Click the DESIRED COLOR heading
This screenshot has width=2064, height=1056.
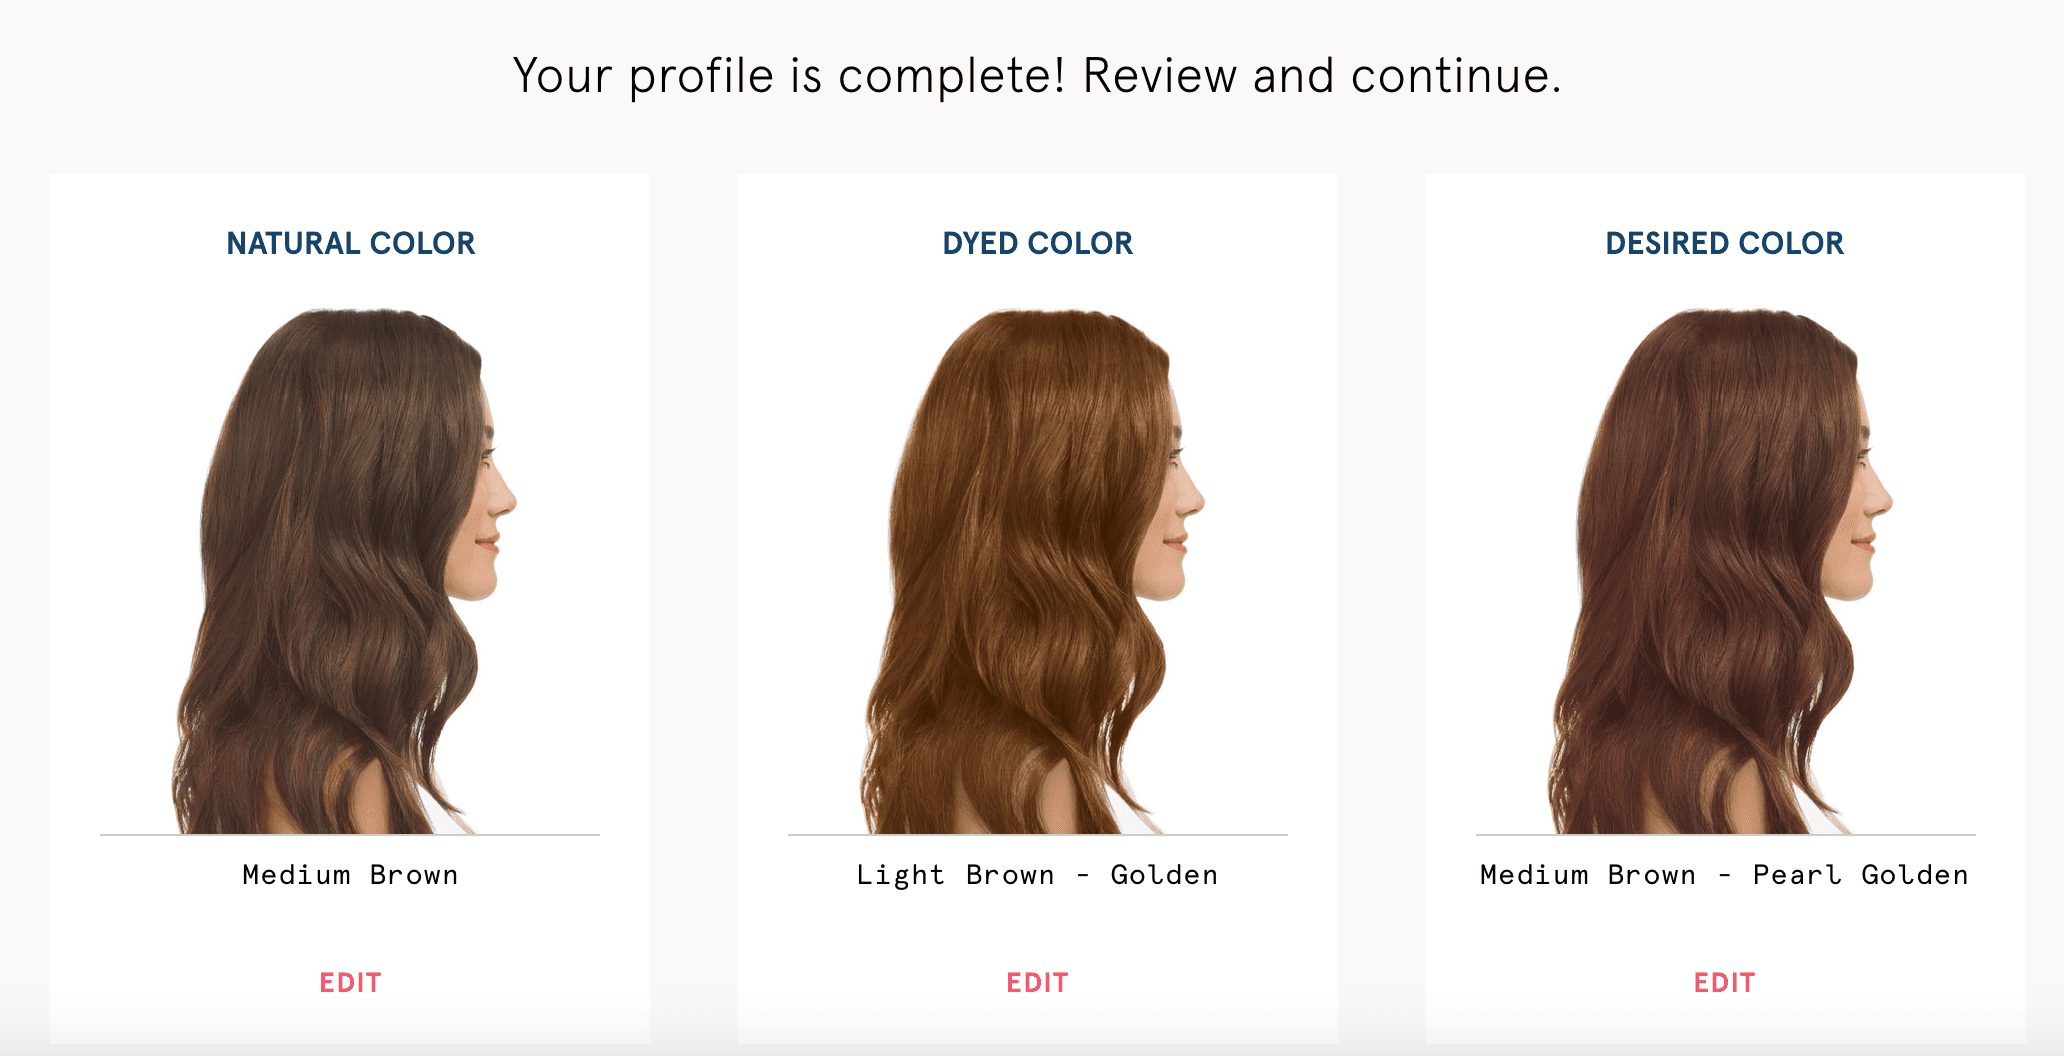(x=1725, y=243)
